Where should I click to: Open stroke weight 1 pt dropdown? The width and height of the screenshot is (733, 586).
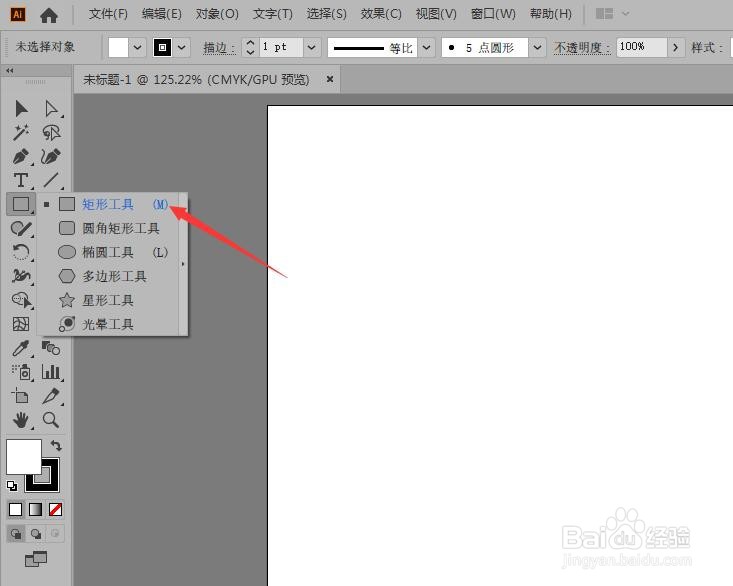point(312,47)
